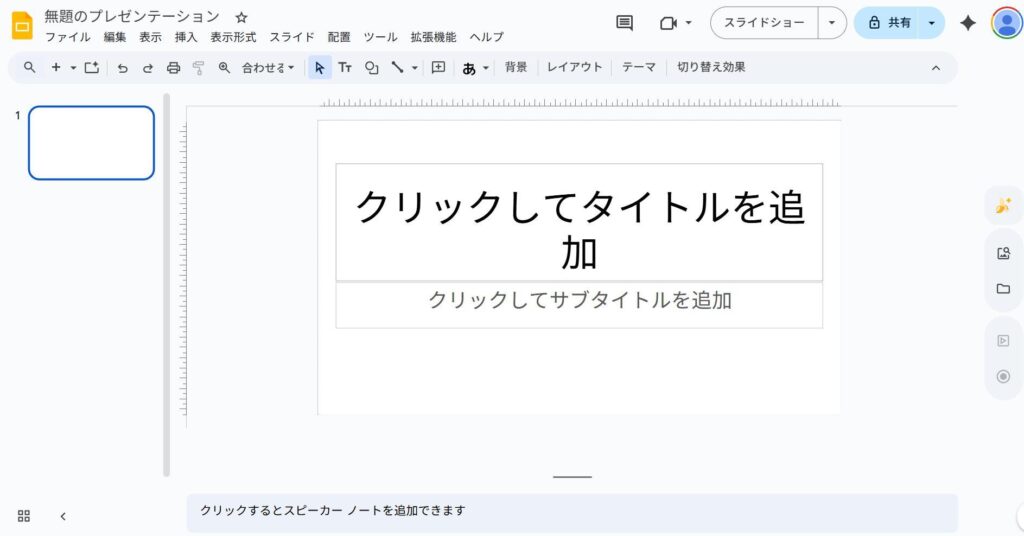Rename the 無題のプレゼンテーション title
Screen dimensions: 1024x536
pyautogui.click(x=132, y=16)
